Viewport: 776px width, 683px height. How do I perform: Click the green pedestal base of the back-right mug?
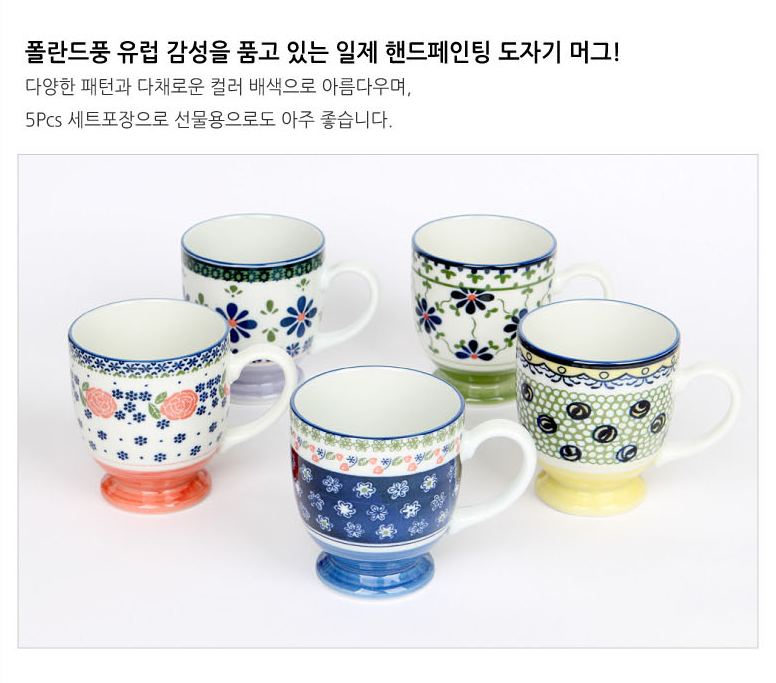tap(475, 384)
